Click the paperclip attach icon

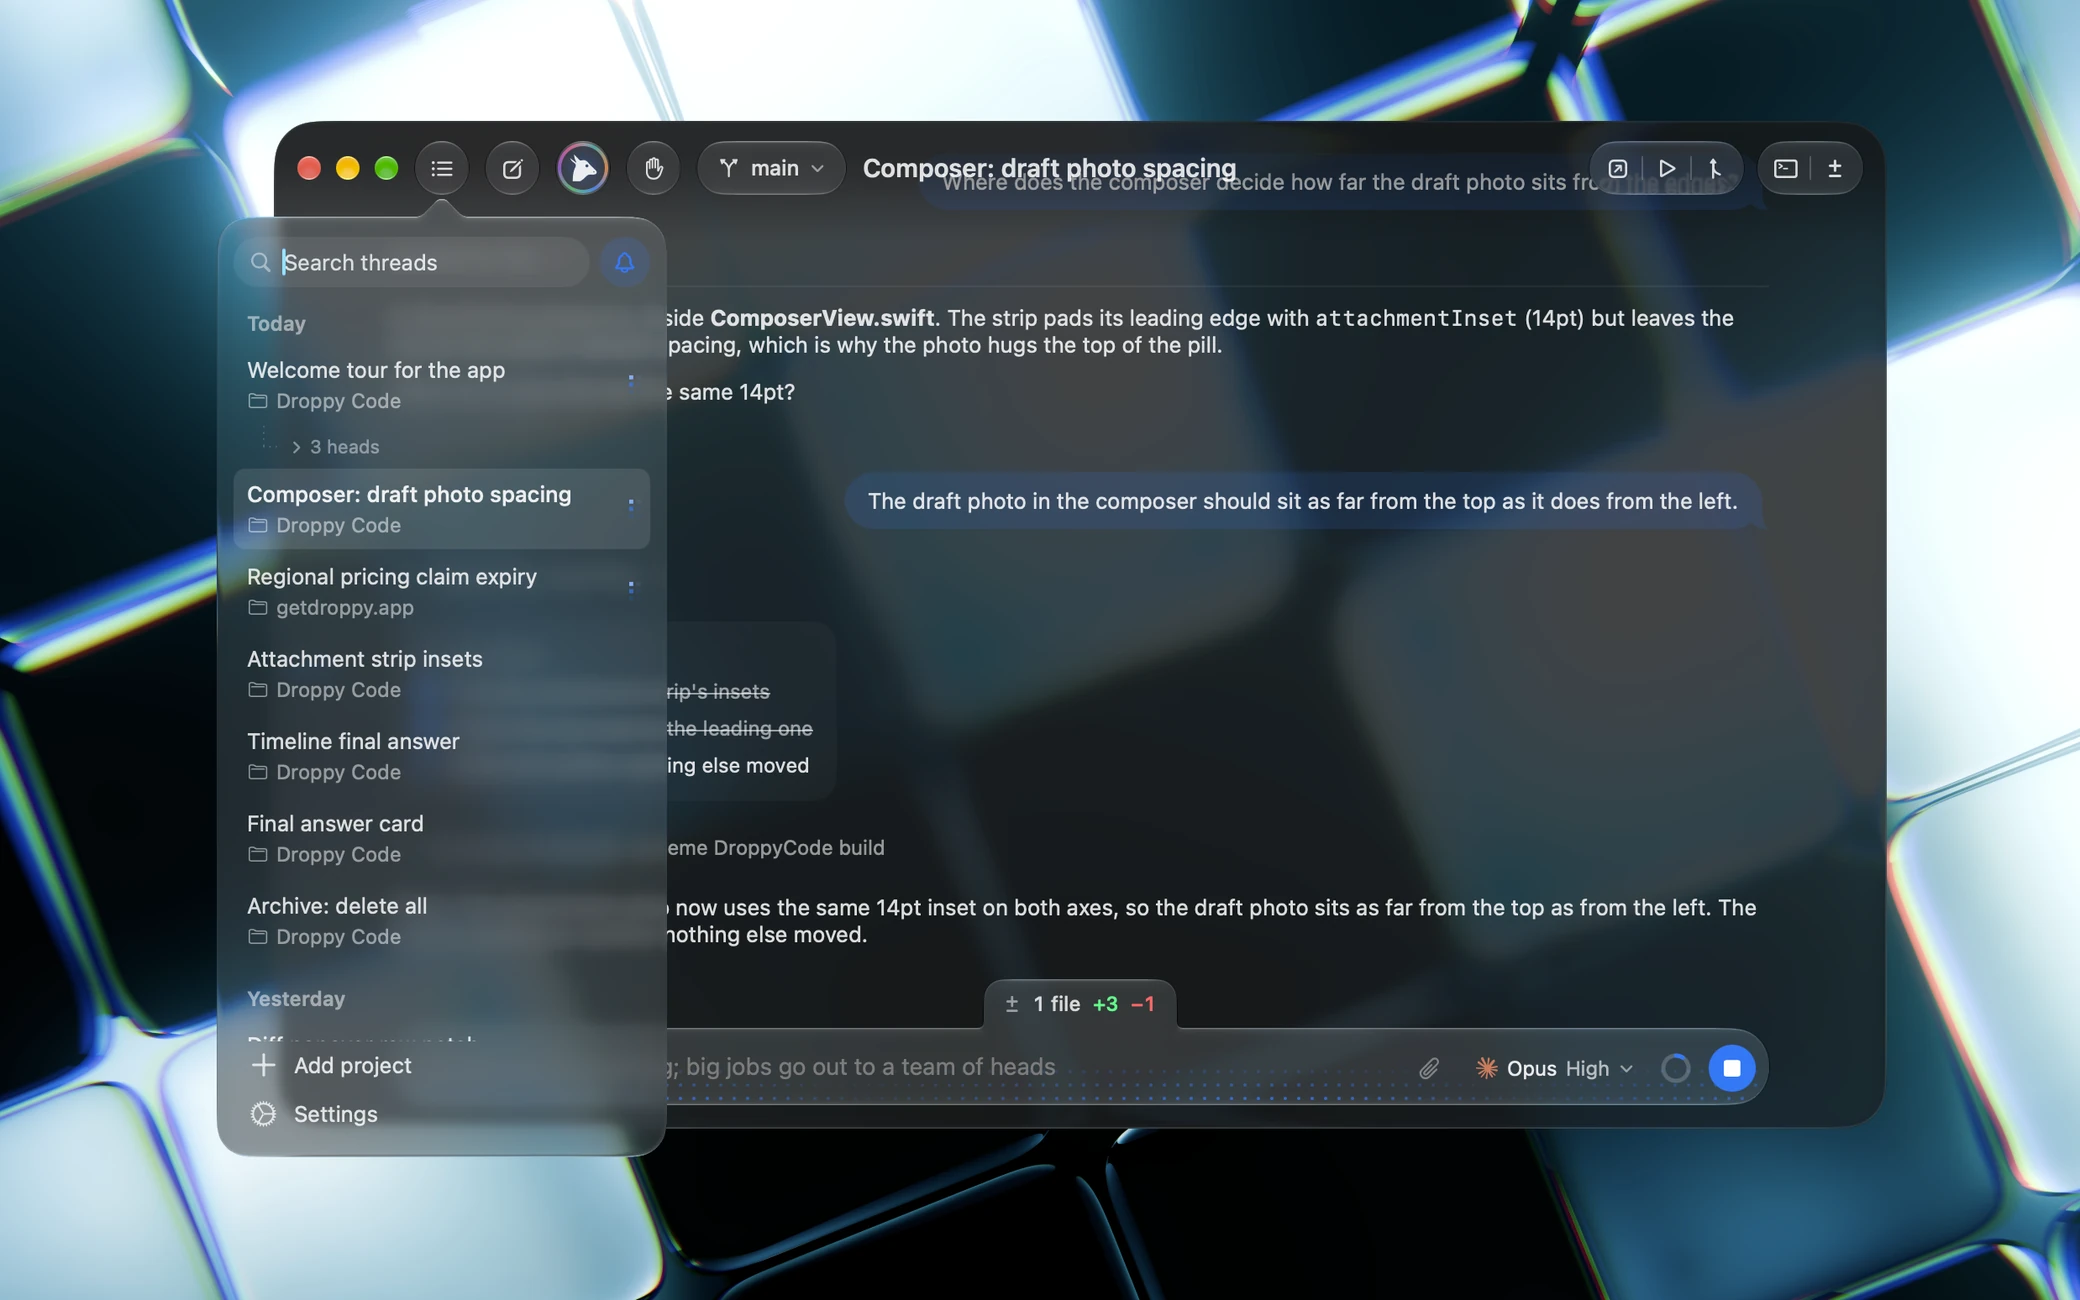pos(1428,1068)
